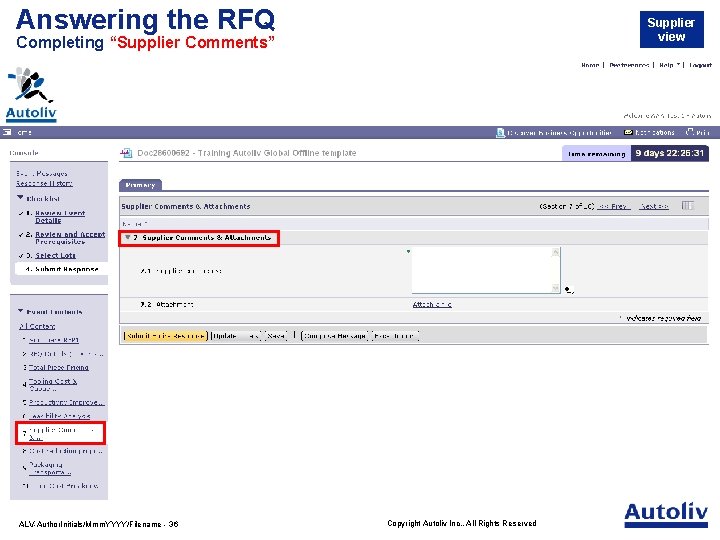Click the Supplier view badge on the slide
Screen dimensions: 720x540
point(671,30)
